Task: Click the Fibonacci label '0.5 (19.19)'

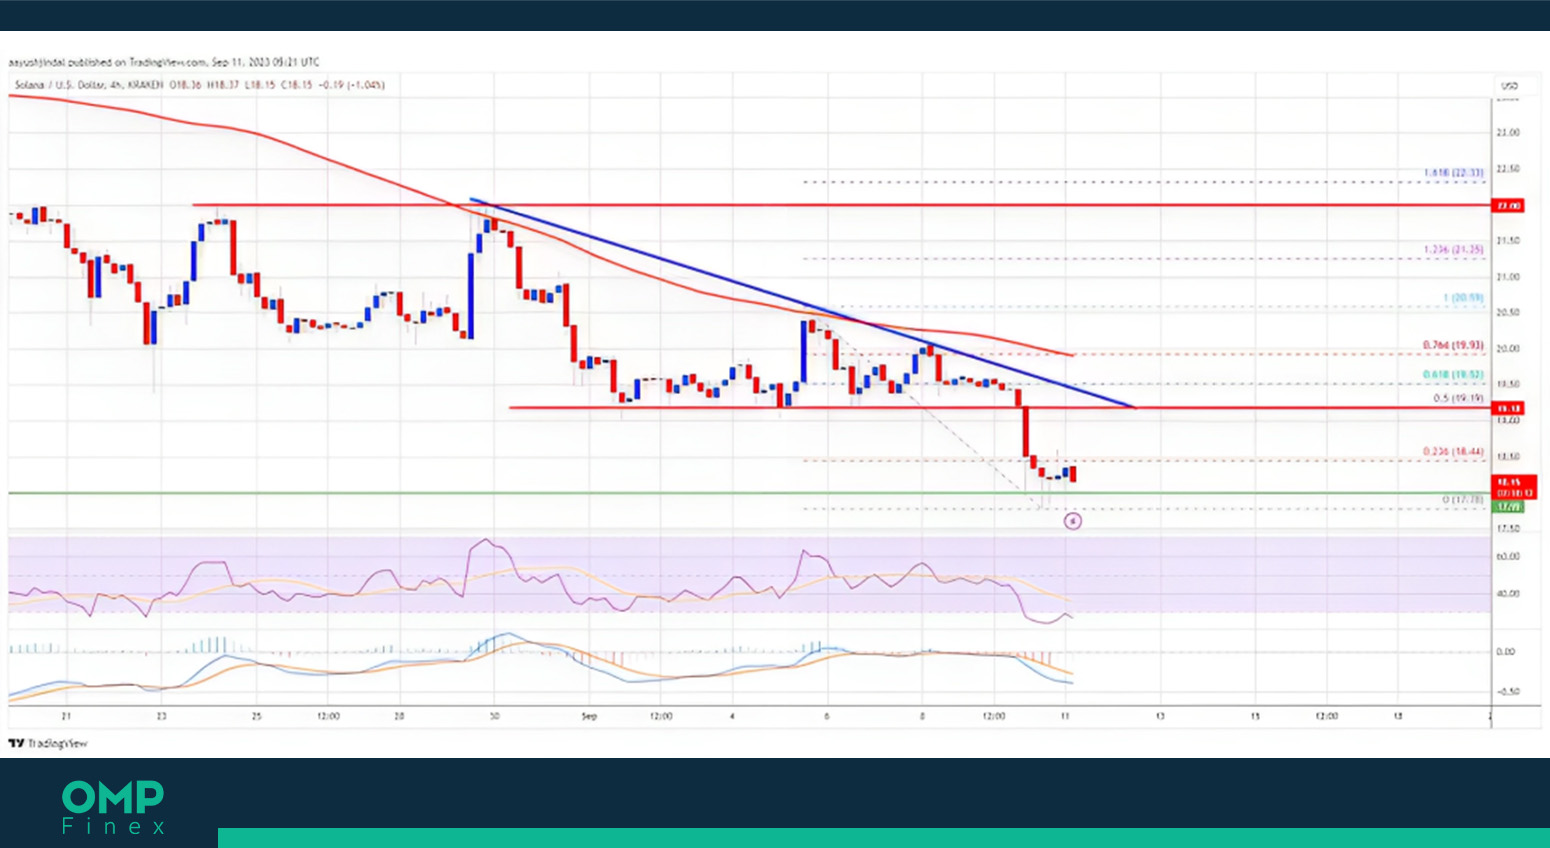Action: (x=1459, y=398)
